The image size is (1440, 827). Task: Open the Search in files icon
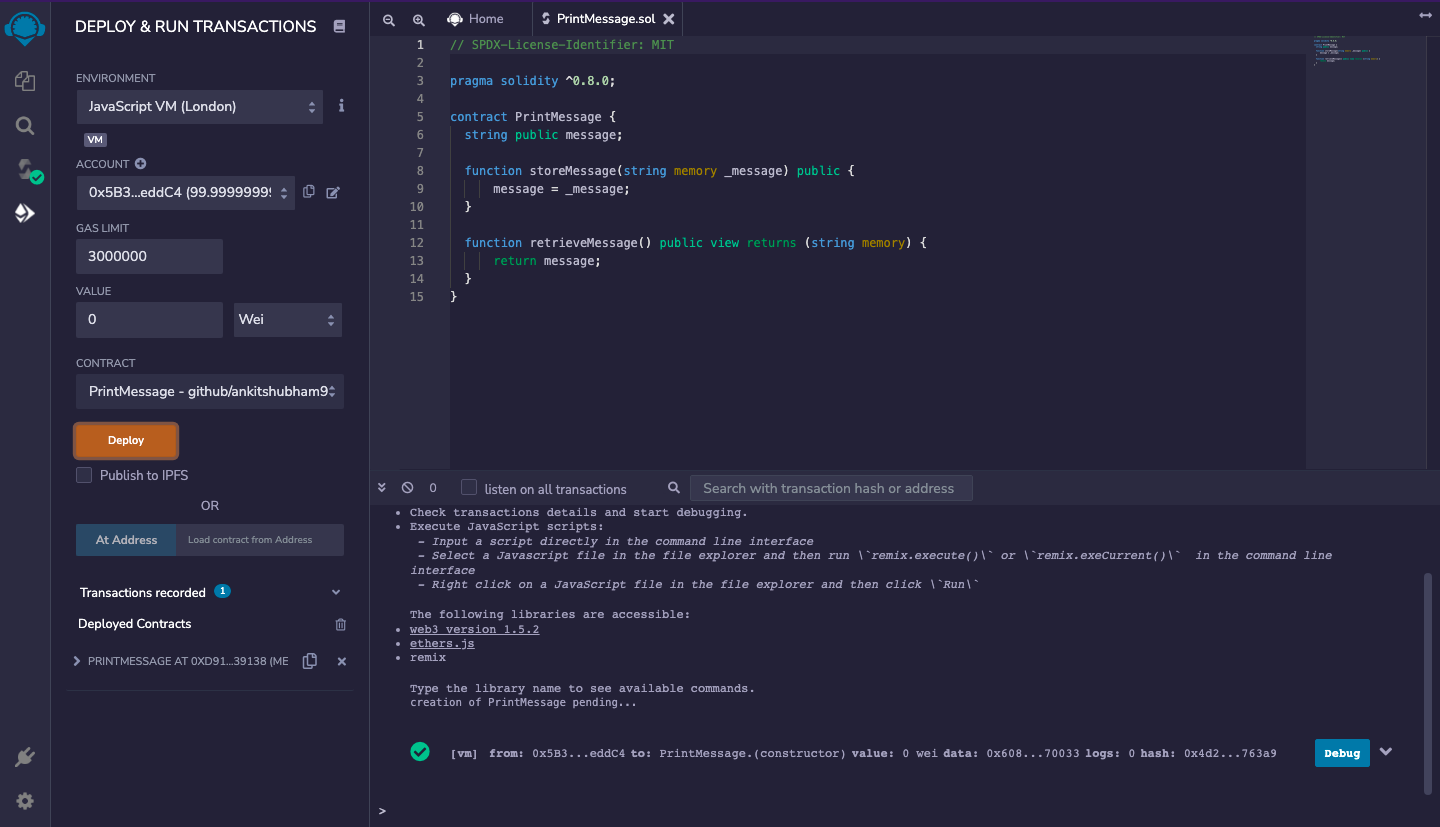point(25,125)
